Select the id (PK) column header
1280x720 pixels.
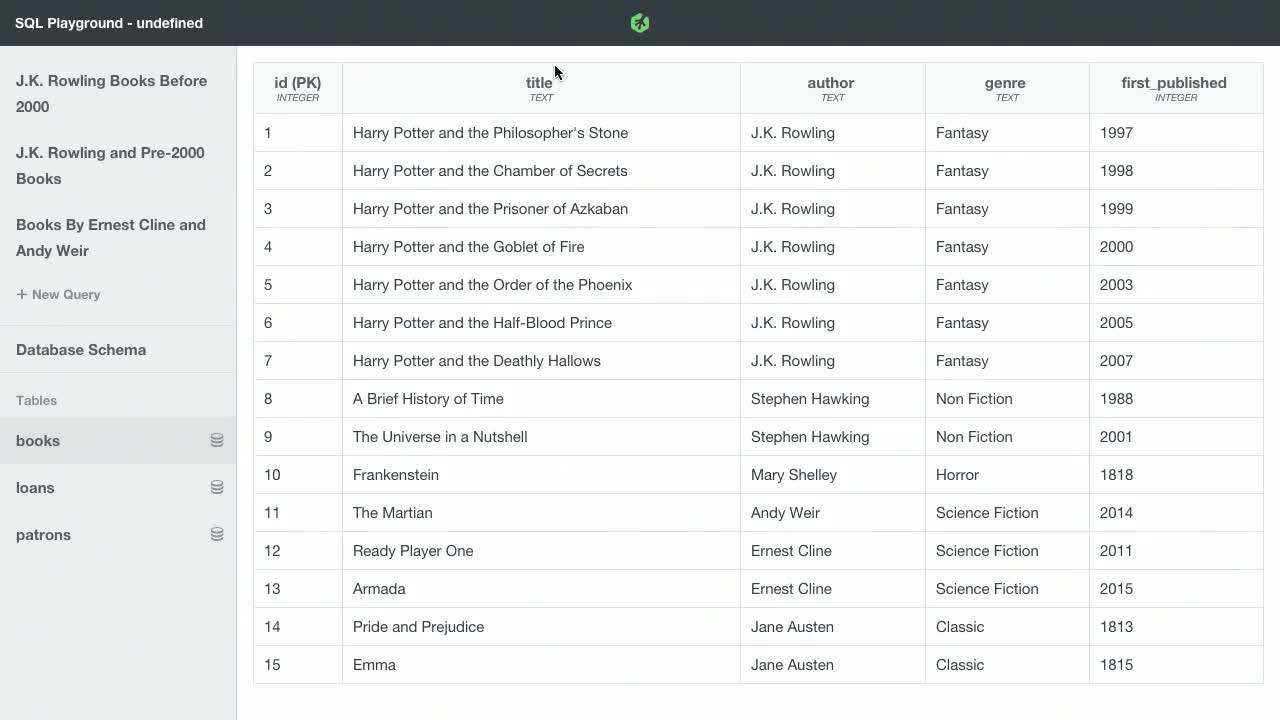[297, 88]
